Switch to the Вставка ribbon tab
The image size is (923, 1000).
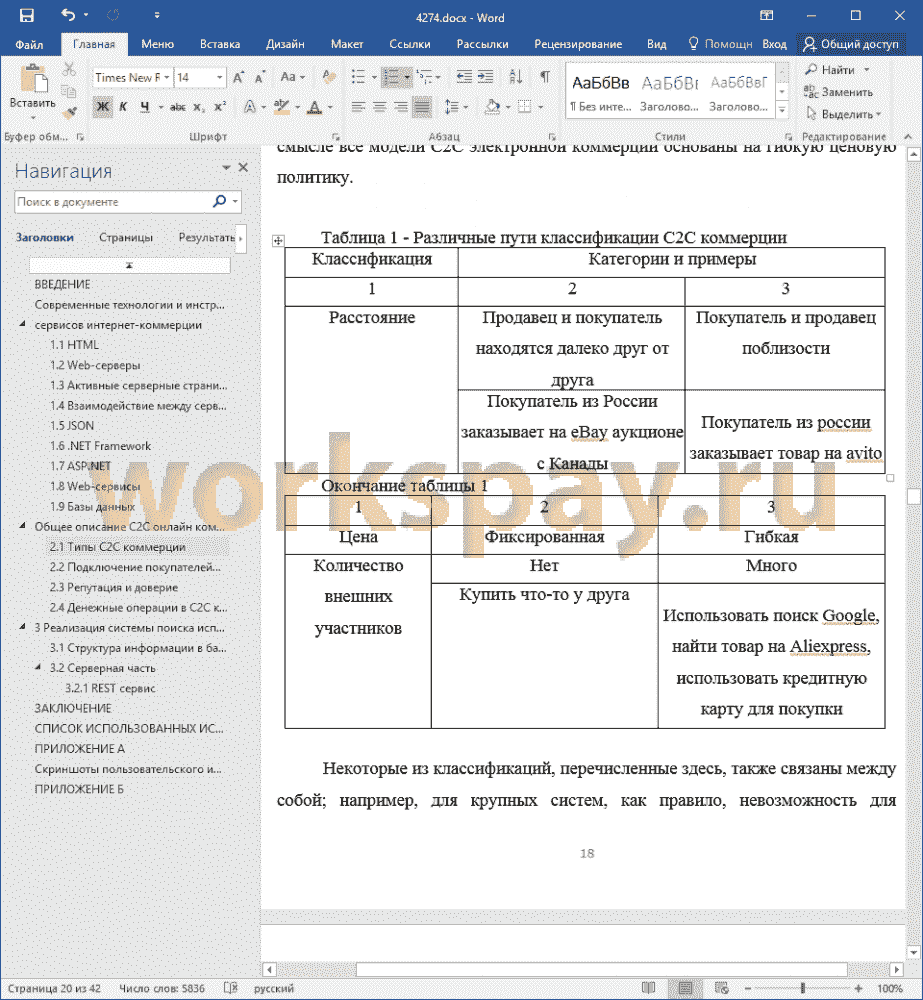(x=220, y=44)
